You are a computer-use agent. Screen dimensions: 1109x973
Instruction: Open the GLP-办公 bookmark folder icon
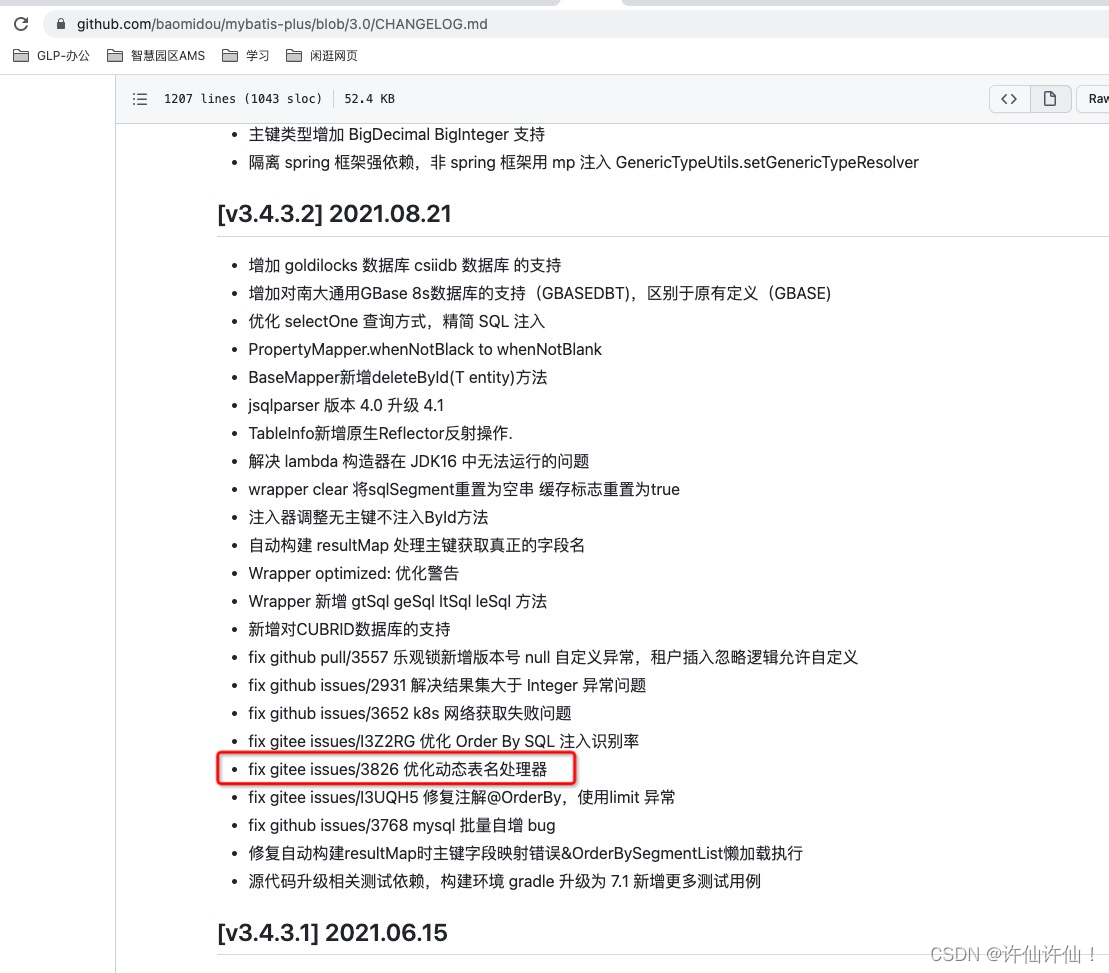pyautogui.click(x=21, y=56)
